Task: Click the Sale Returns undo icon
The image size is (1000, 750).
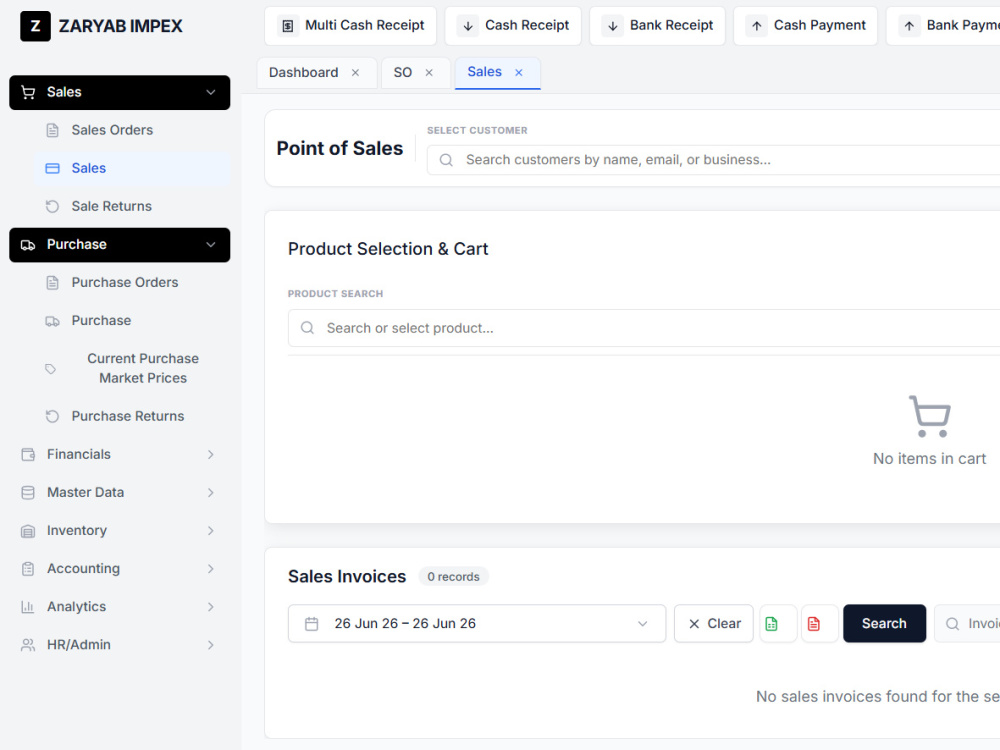Action: (52, 207)
